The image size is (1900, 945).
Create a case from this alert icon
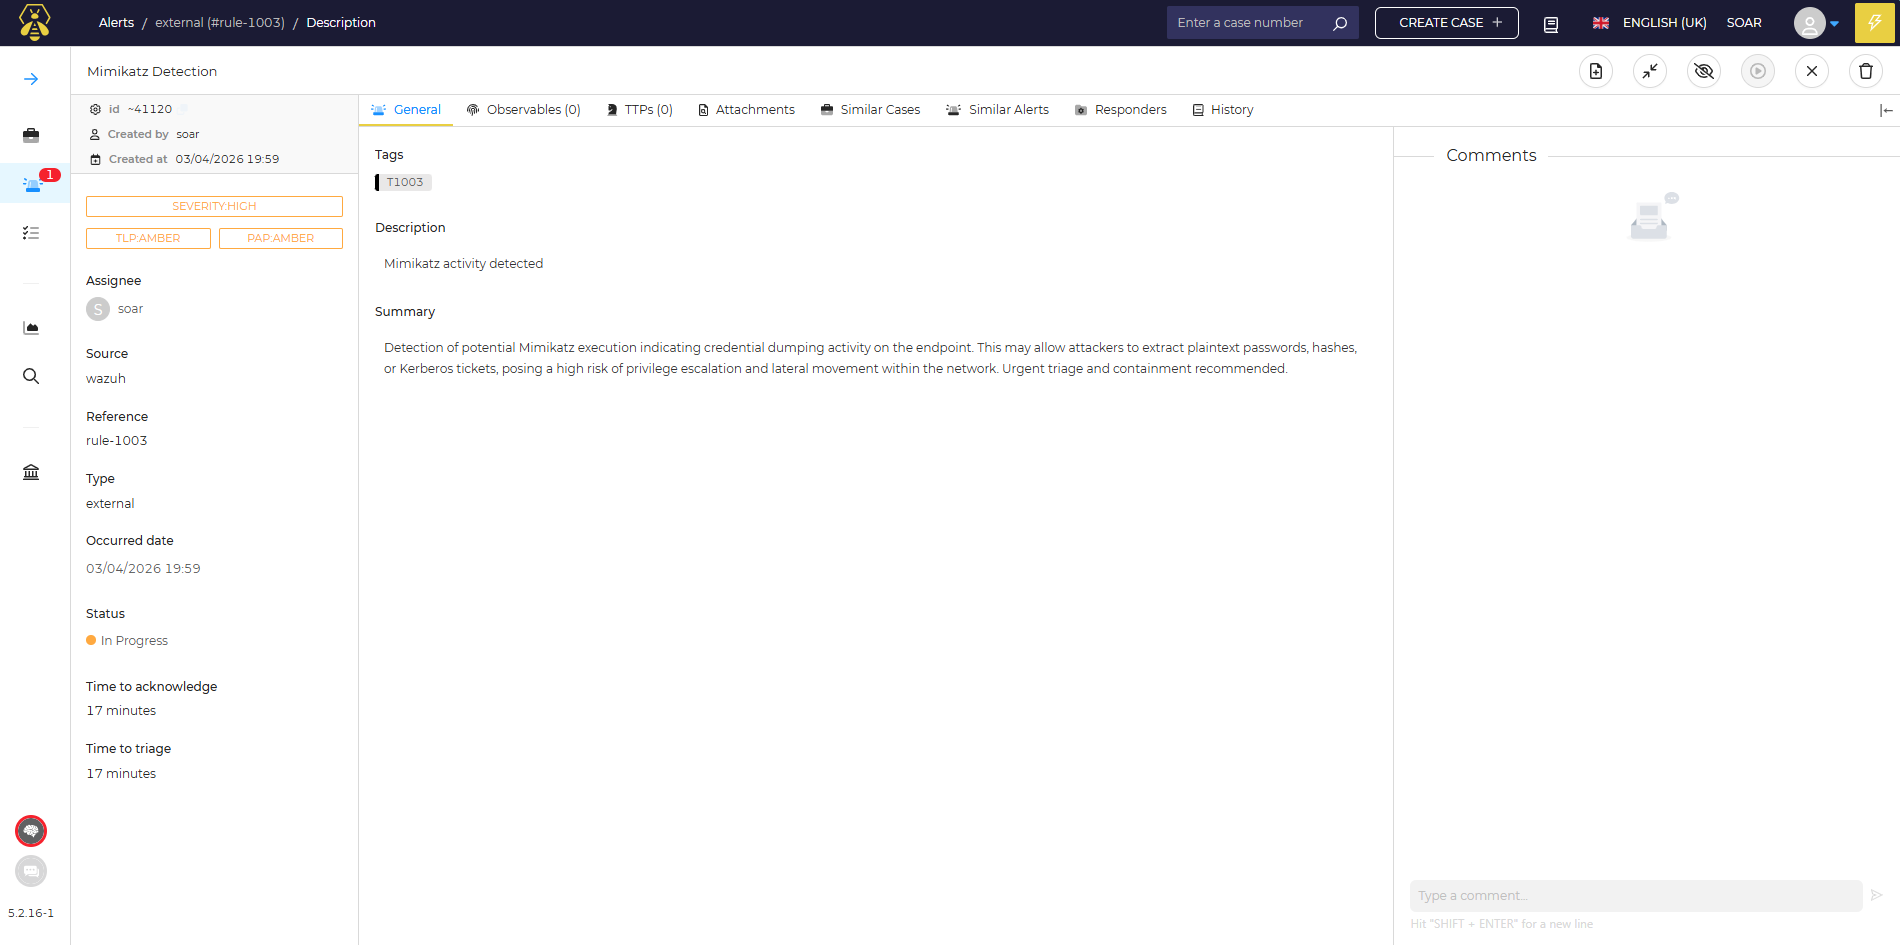coord(1596,71)
